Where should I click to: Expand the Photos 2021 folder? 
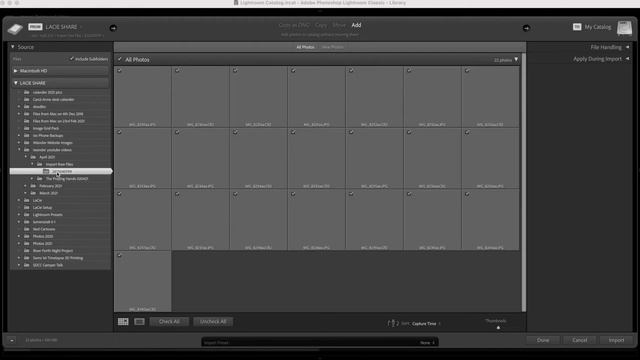(19, 244)
